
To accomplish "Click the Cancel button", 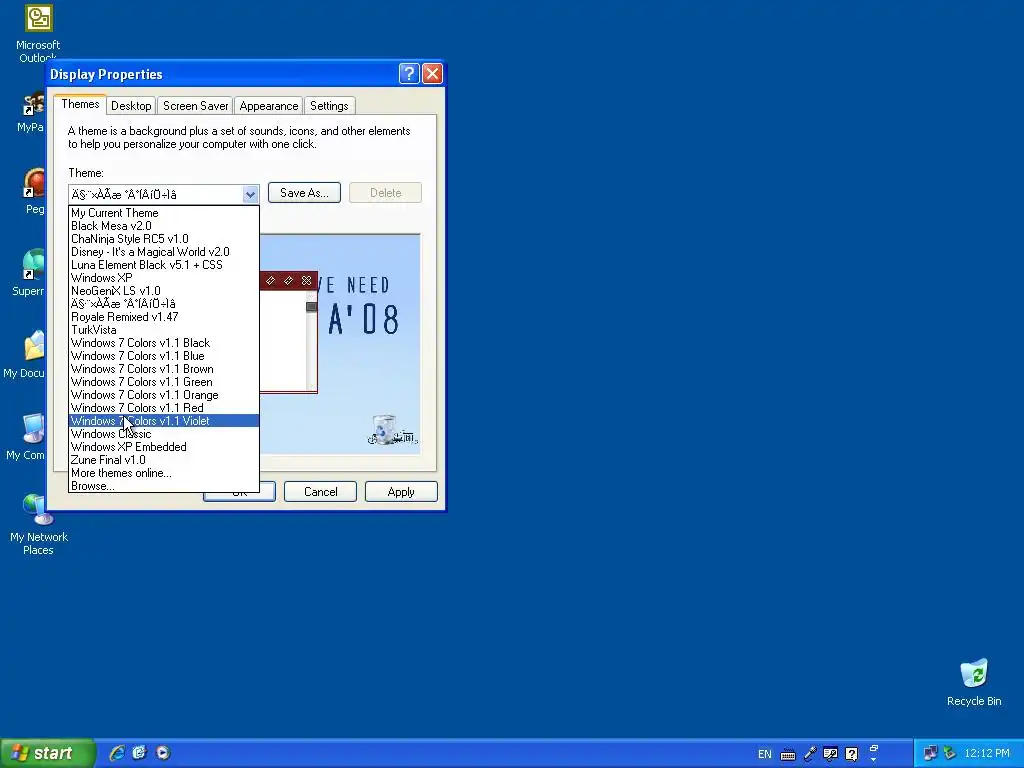I will pyautogui.click(x=321, y=492).
